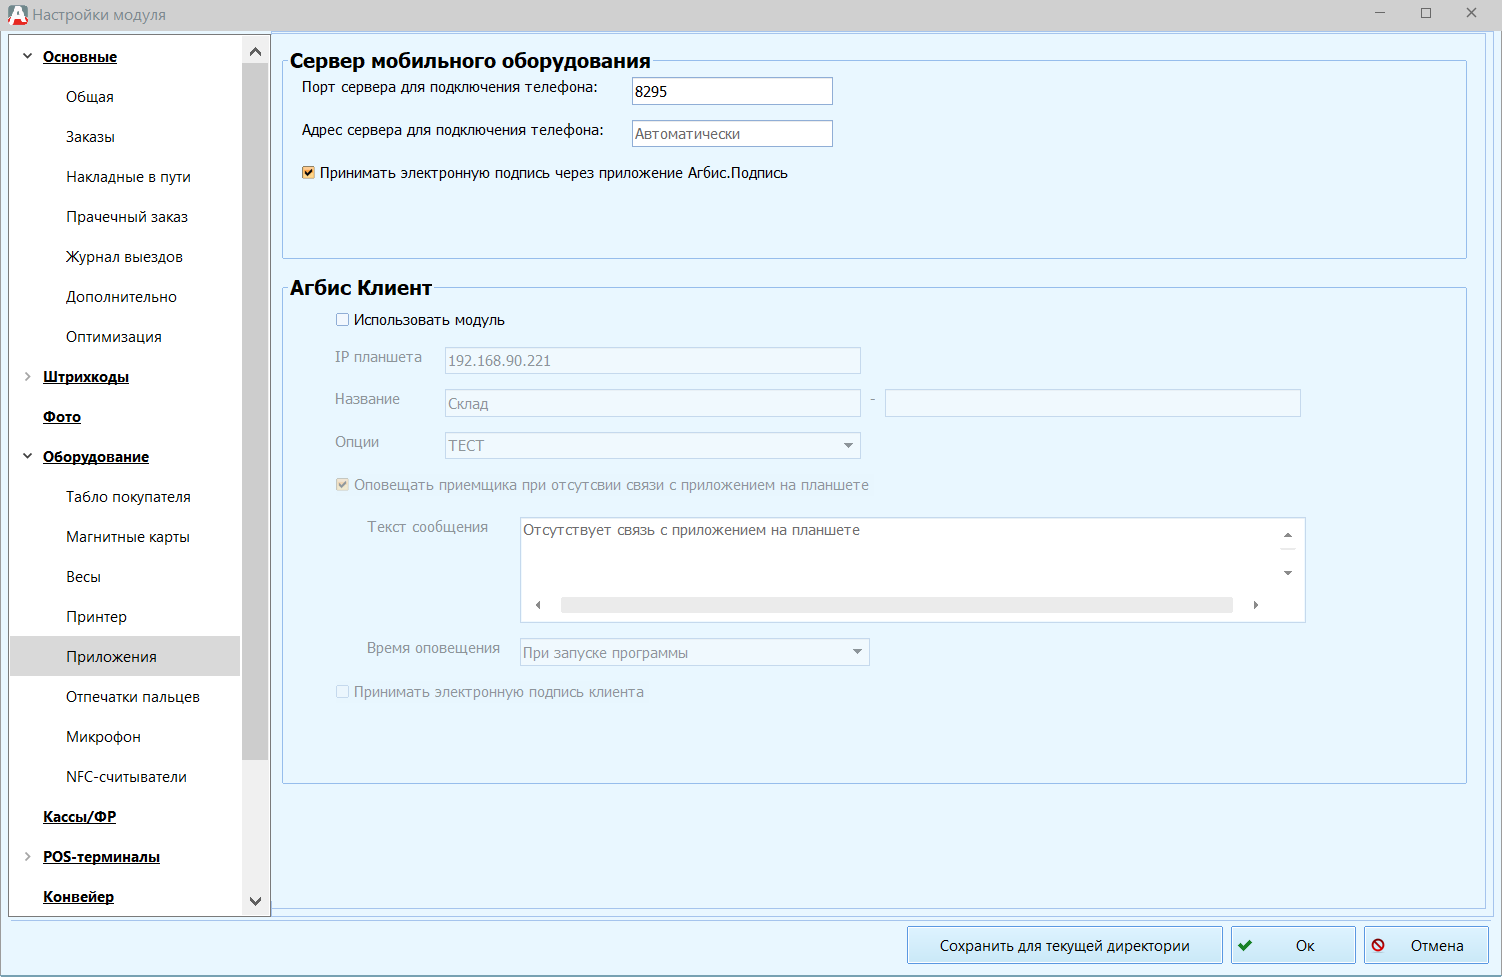Click the Агбис app icon in title bar

tap(17, 15)
